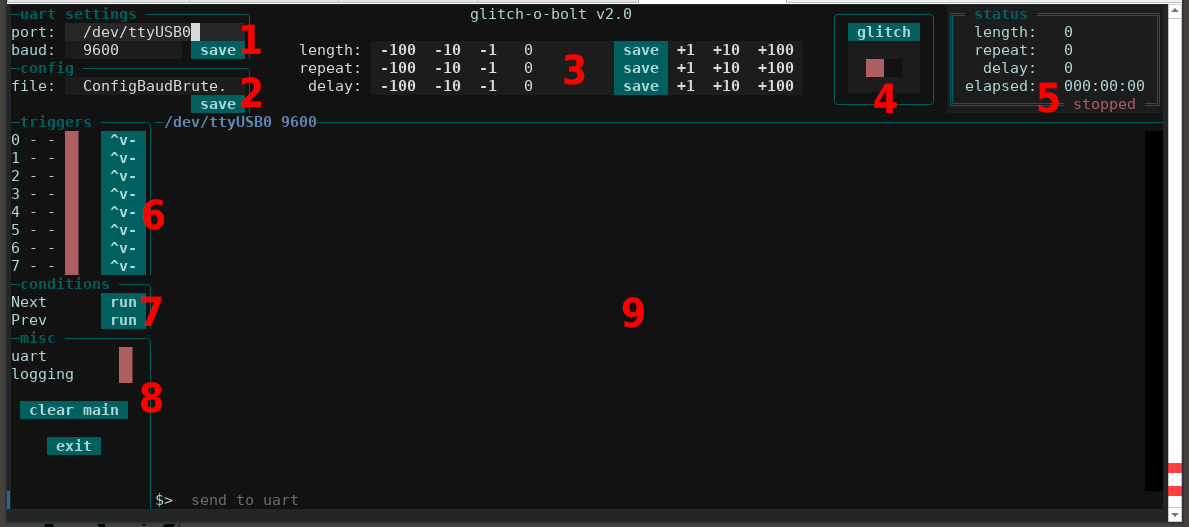Decrease repeat by 1
The image size is (1189, 527).
click(x=487, y=68)
